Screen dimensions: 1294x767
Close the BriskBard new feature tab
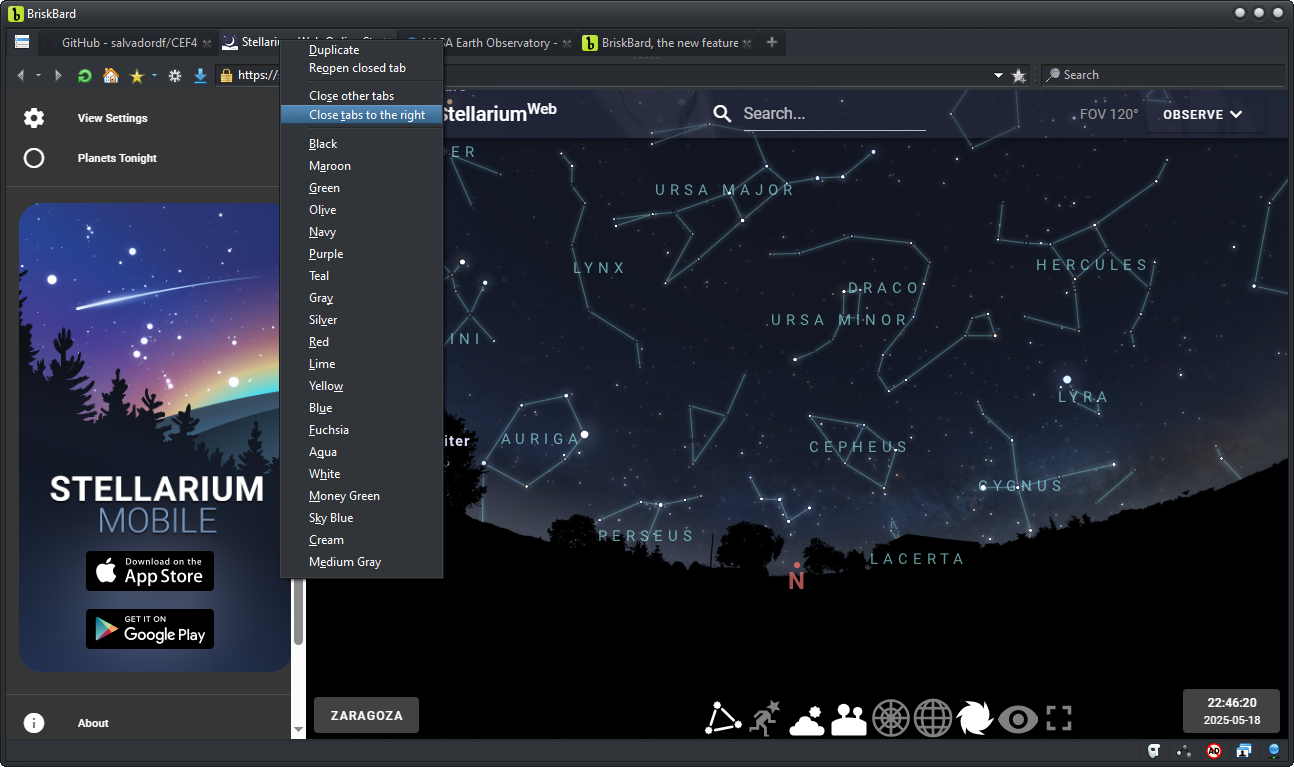pos(748,43)
